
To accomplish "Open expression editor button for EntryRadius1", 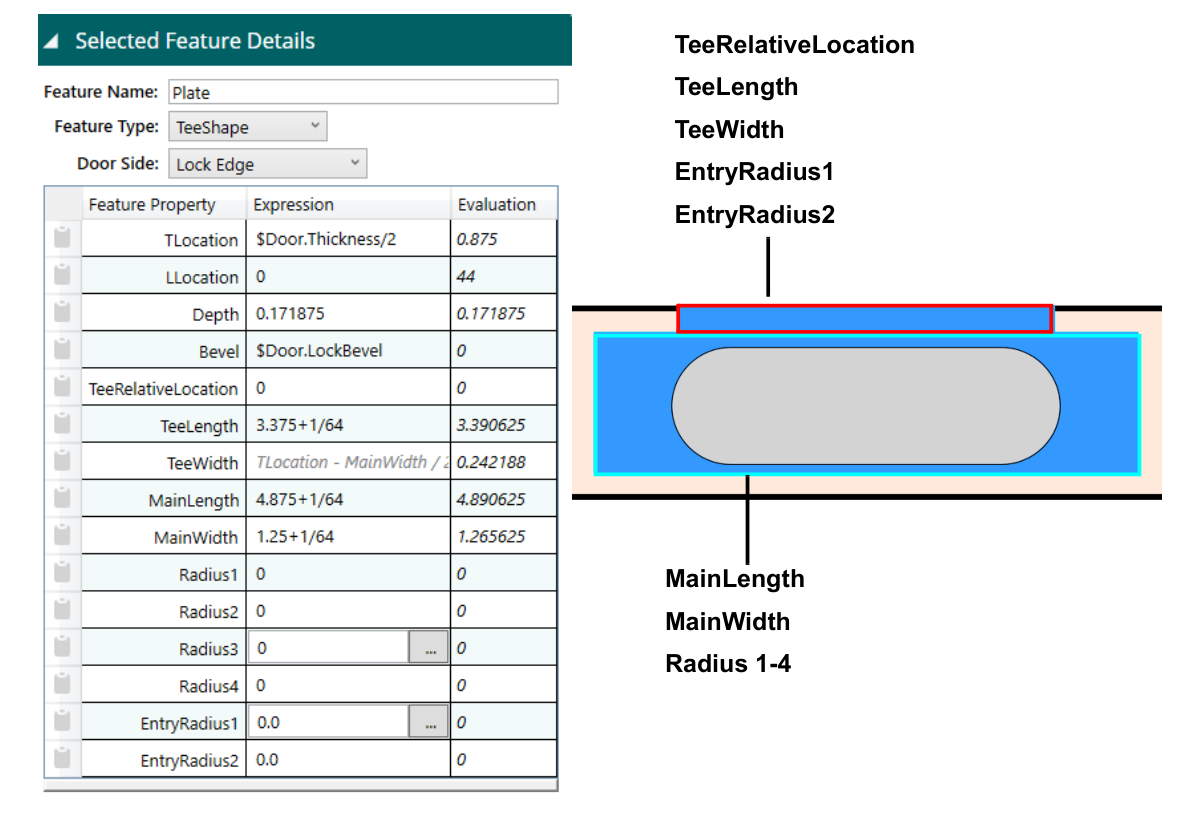I will coord(429,722).
